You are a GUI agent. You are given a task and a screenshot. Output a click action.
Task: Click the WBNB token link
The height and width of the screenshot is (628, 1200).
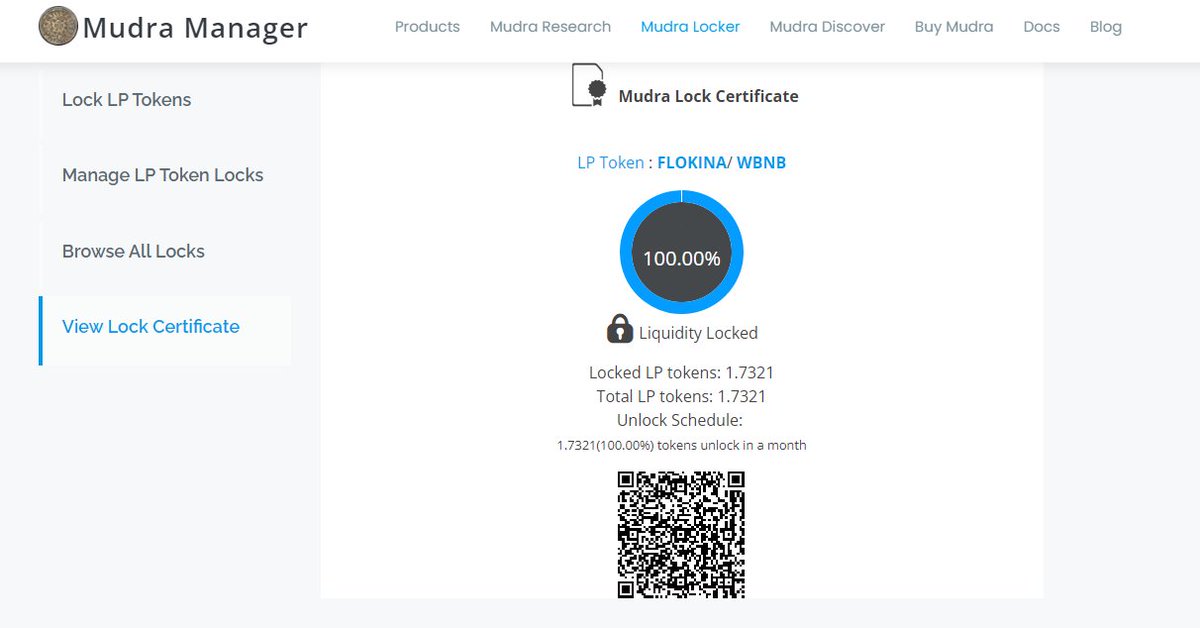(761, 162)
